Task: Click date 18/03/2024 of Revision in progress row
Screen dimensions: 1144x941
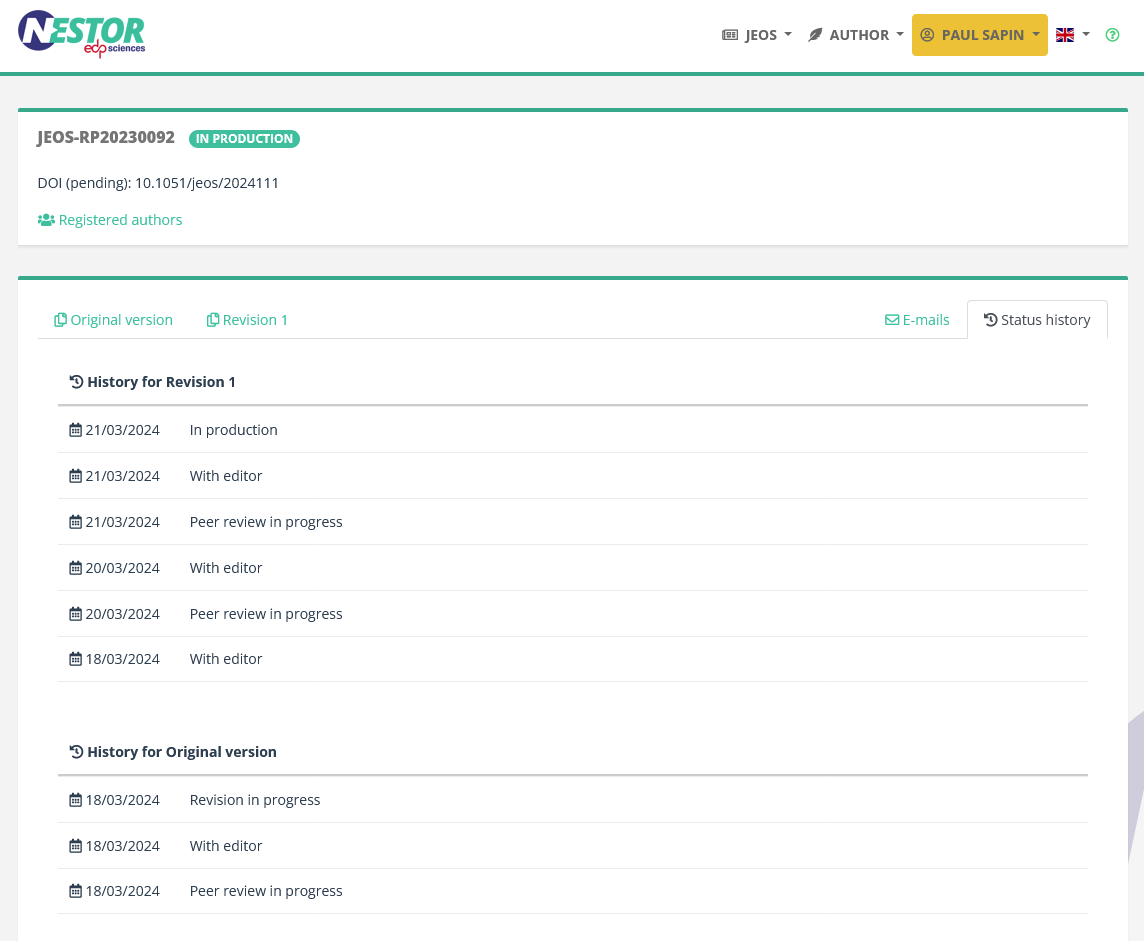Action: 123,799
